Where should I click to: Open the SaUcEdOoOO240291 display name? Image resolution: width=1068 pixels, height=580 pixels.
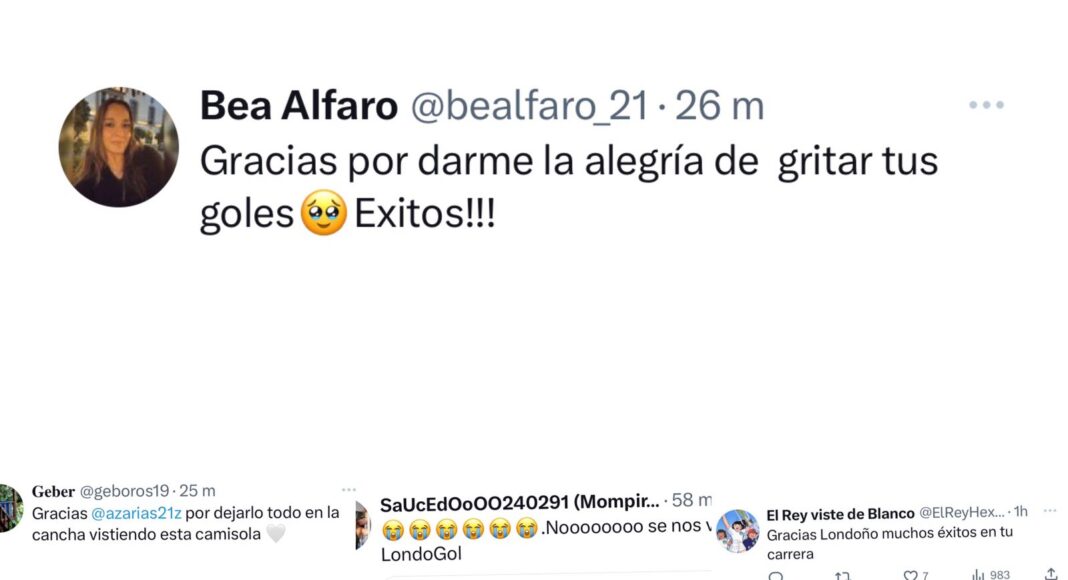tap(474, 504)
